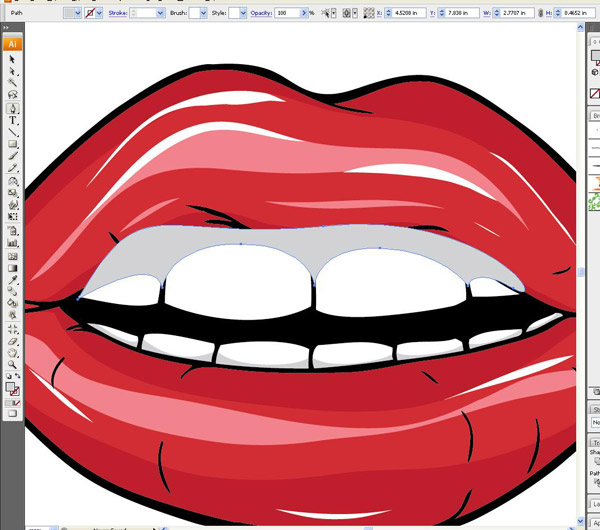Select the Paintbrush tool
The width and height of the screenshot is (600, 530).
coord(13,156)
